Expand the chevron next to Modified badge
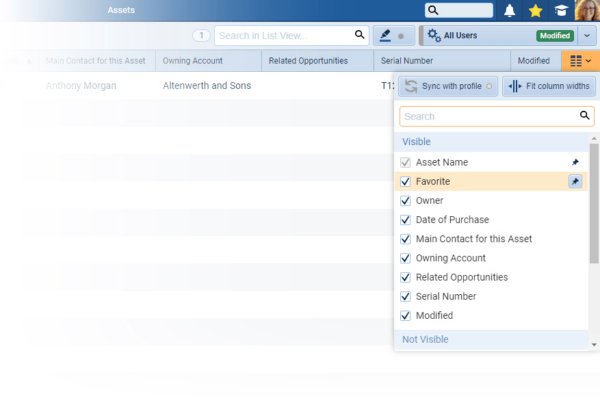This screenshot has width=600, height=403. click(x=587, y=35)
